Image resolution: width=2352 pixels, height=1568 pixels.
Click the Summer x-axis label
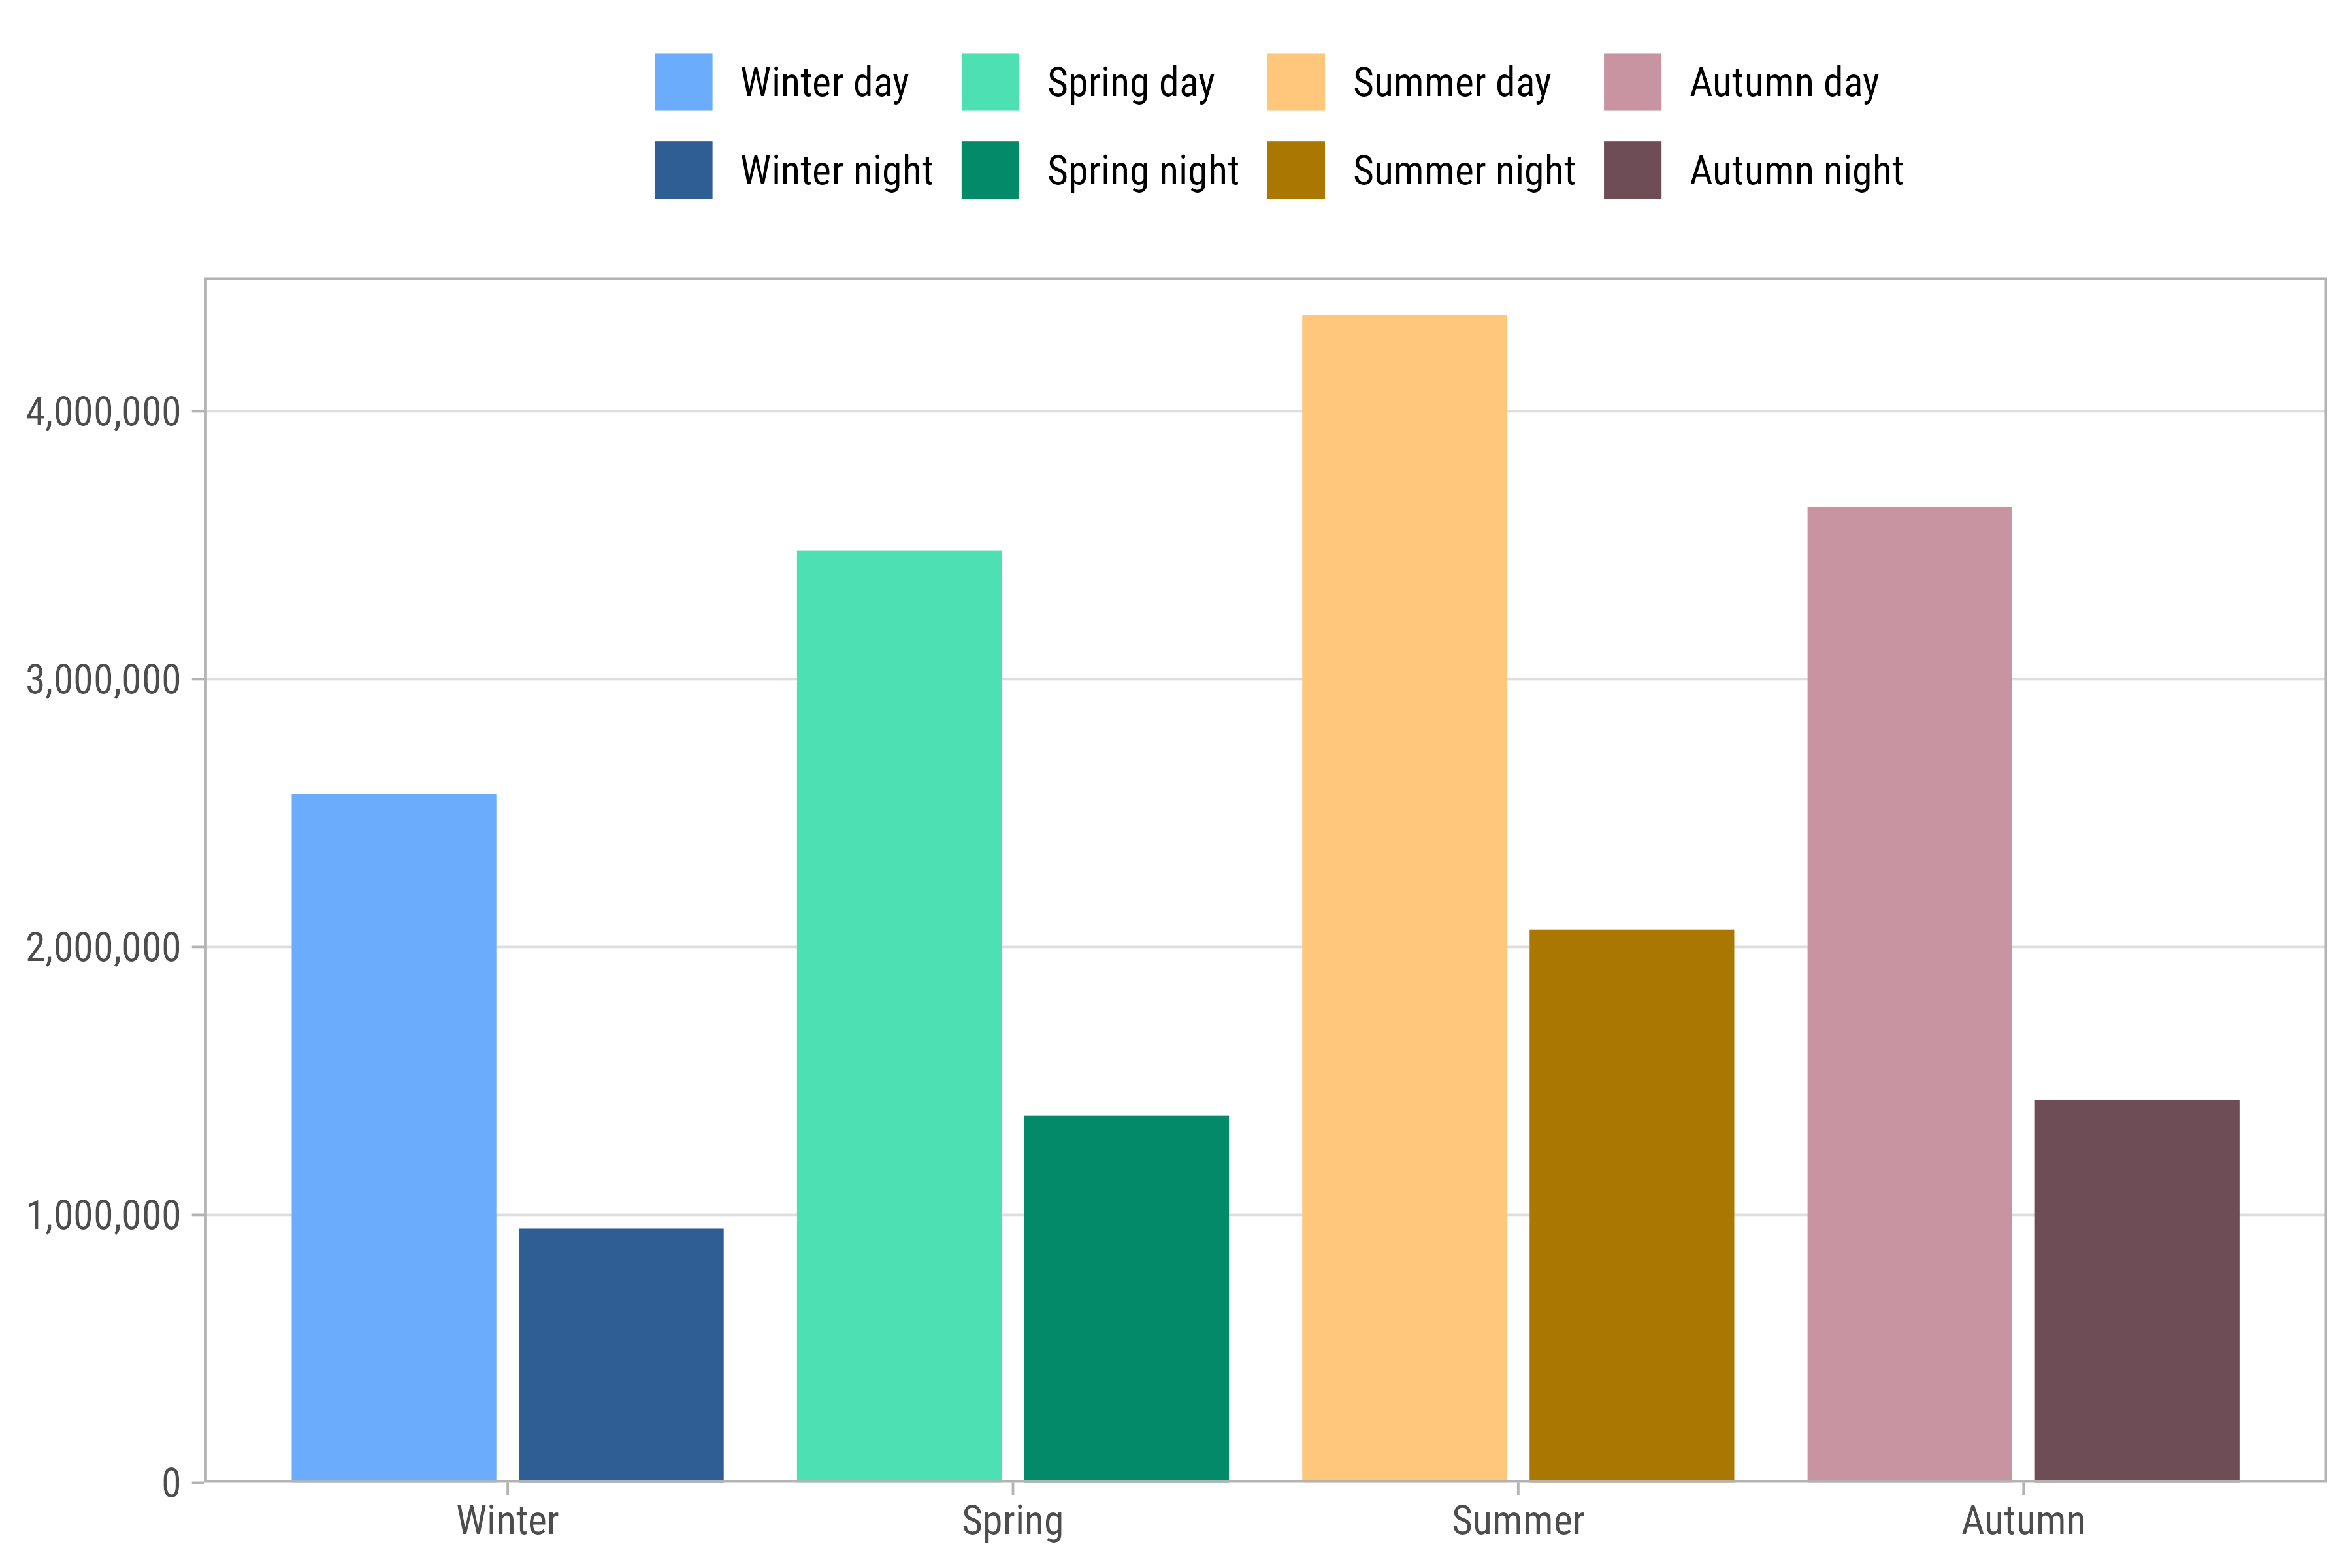(1517, 1521)
